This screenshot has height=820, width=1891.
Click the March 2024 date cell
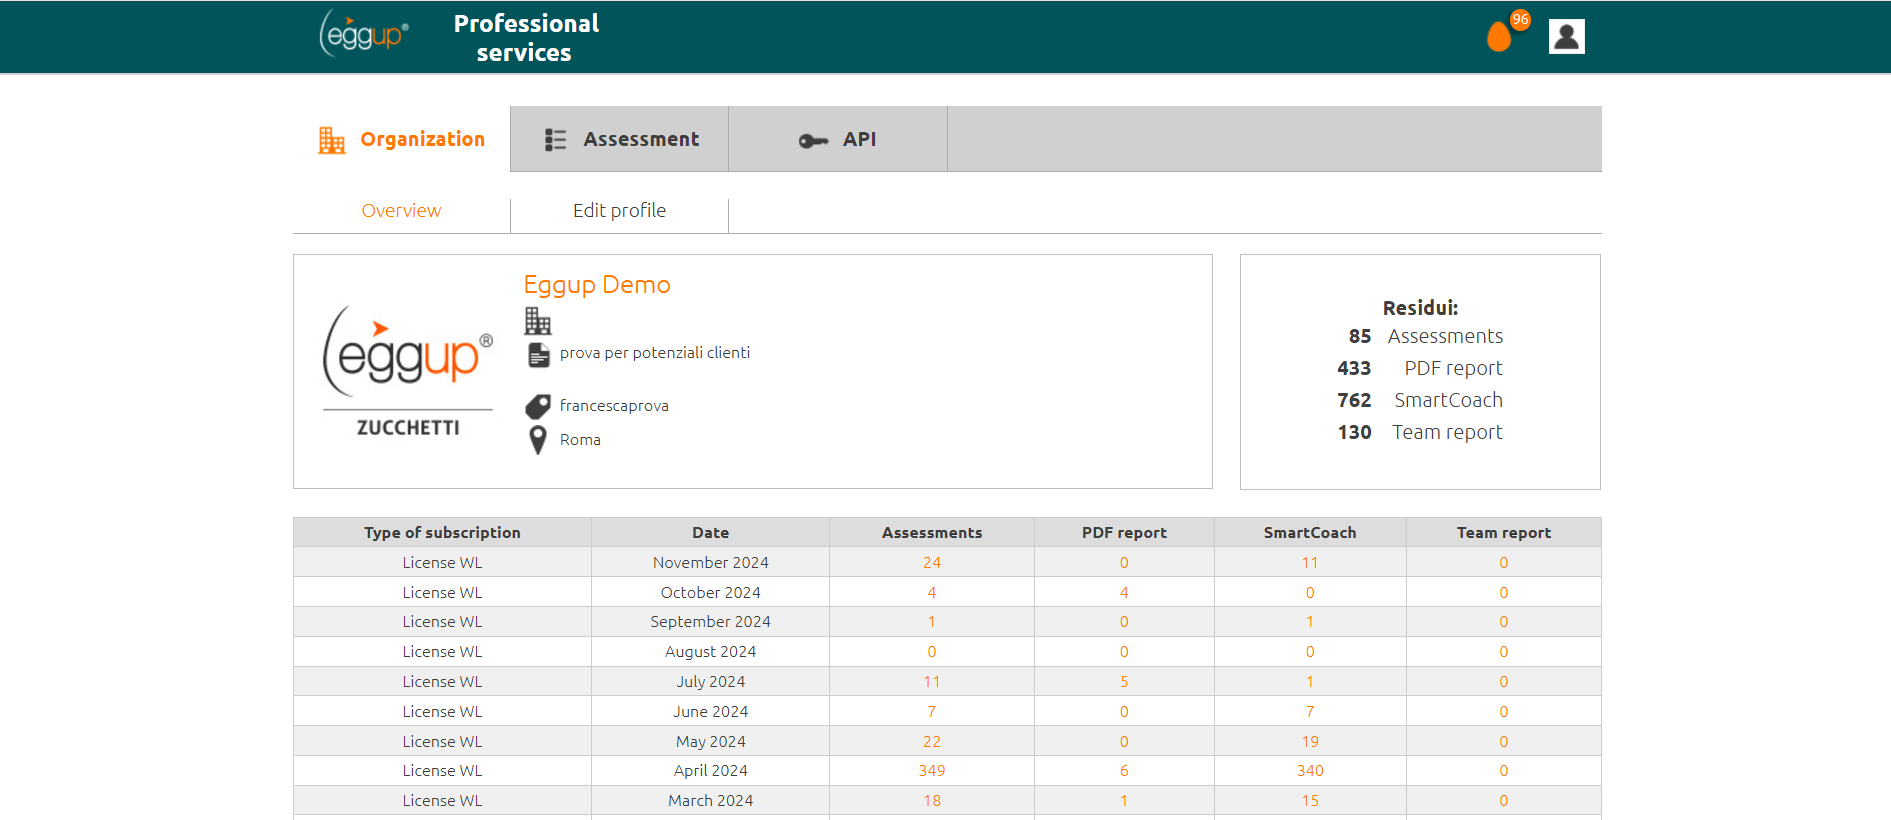pos(711,801)
